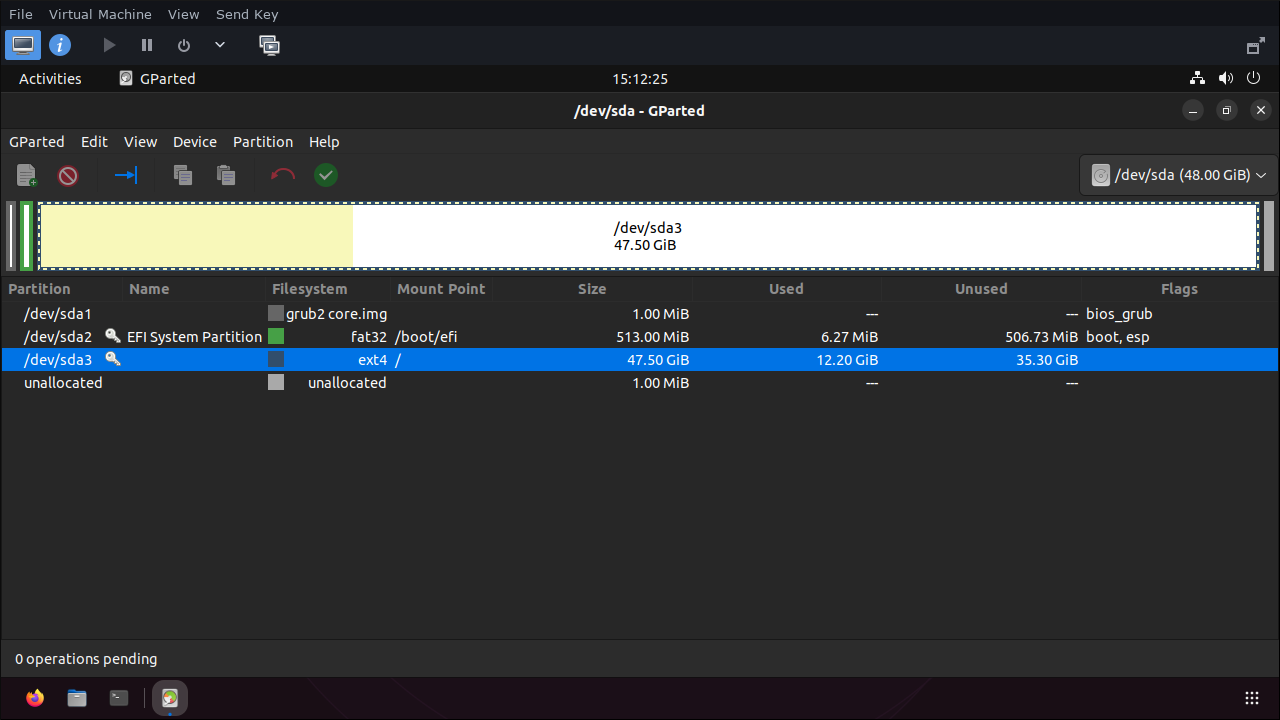The height and width of the screenshot is (720, 1280).
Task: Toggle fullscreen mode of the VM viewer
Action: click(1256, 46)
